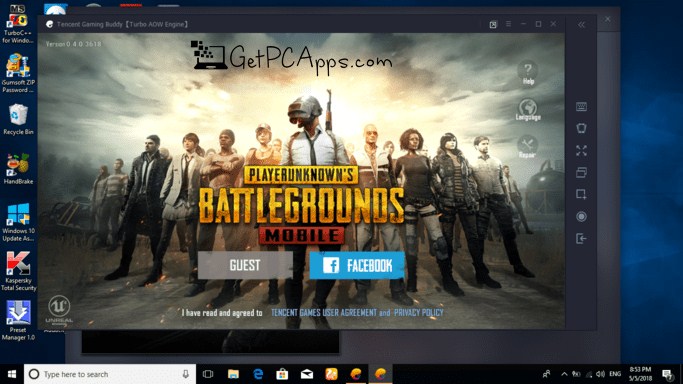The width and height of the screenshot is (683, 384).
Task: Click the ENG language indicator in tray
Action: coord(615,374)
